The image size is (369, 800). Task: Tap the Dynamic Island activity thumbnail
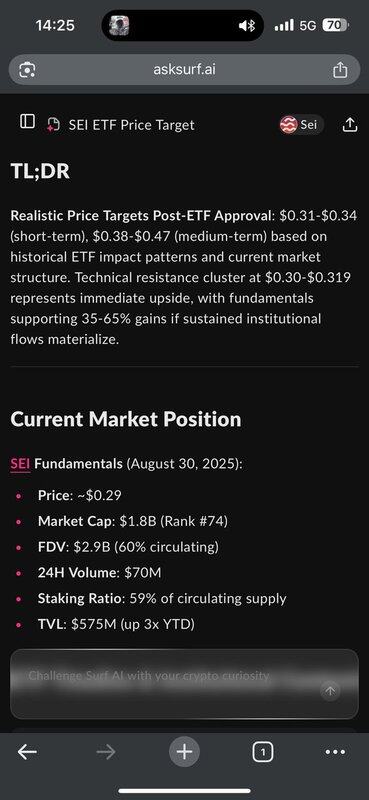pyautogui.click(x=118, y=25)
